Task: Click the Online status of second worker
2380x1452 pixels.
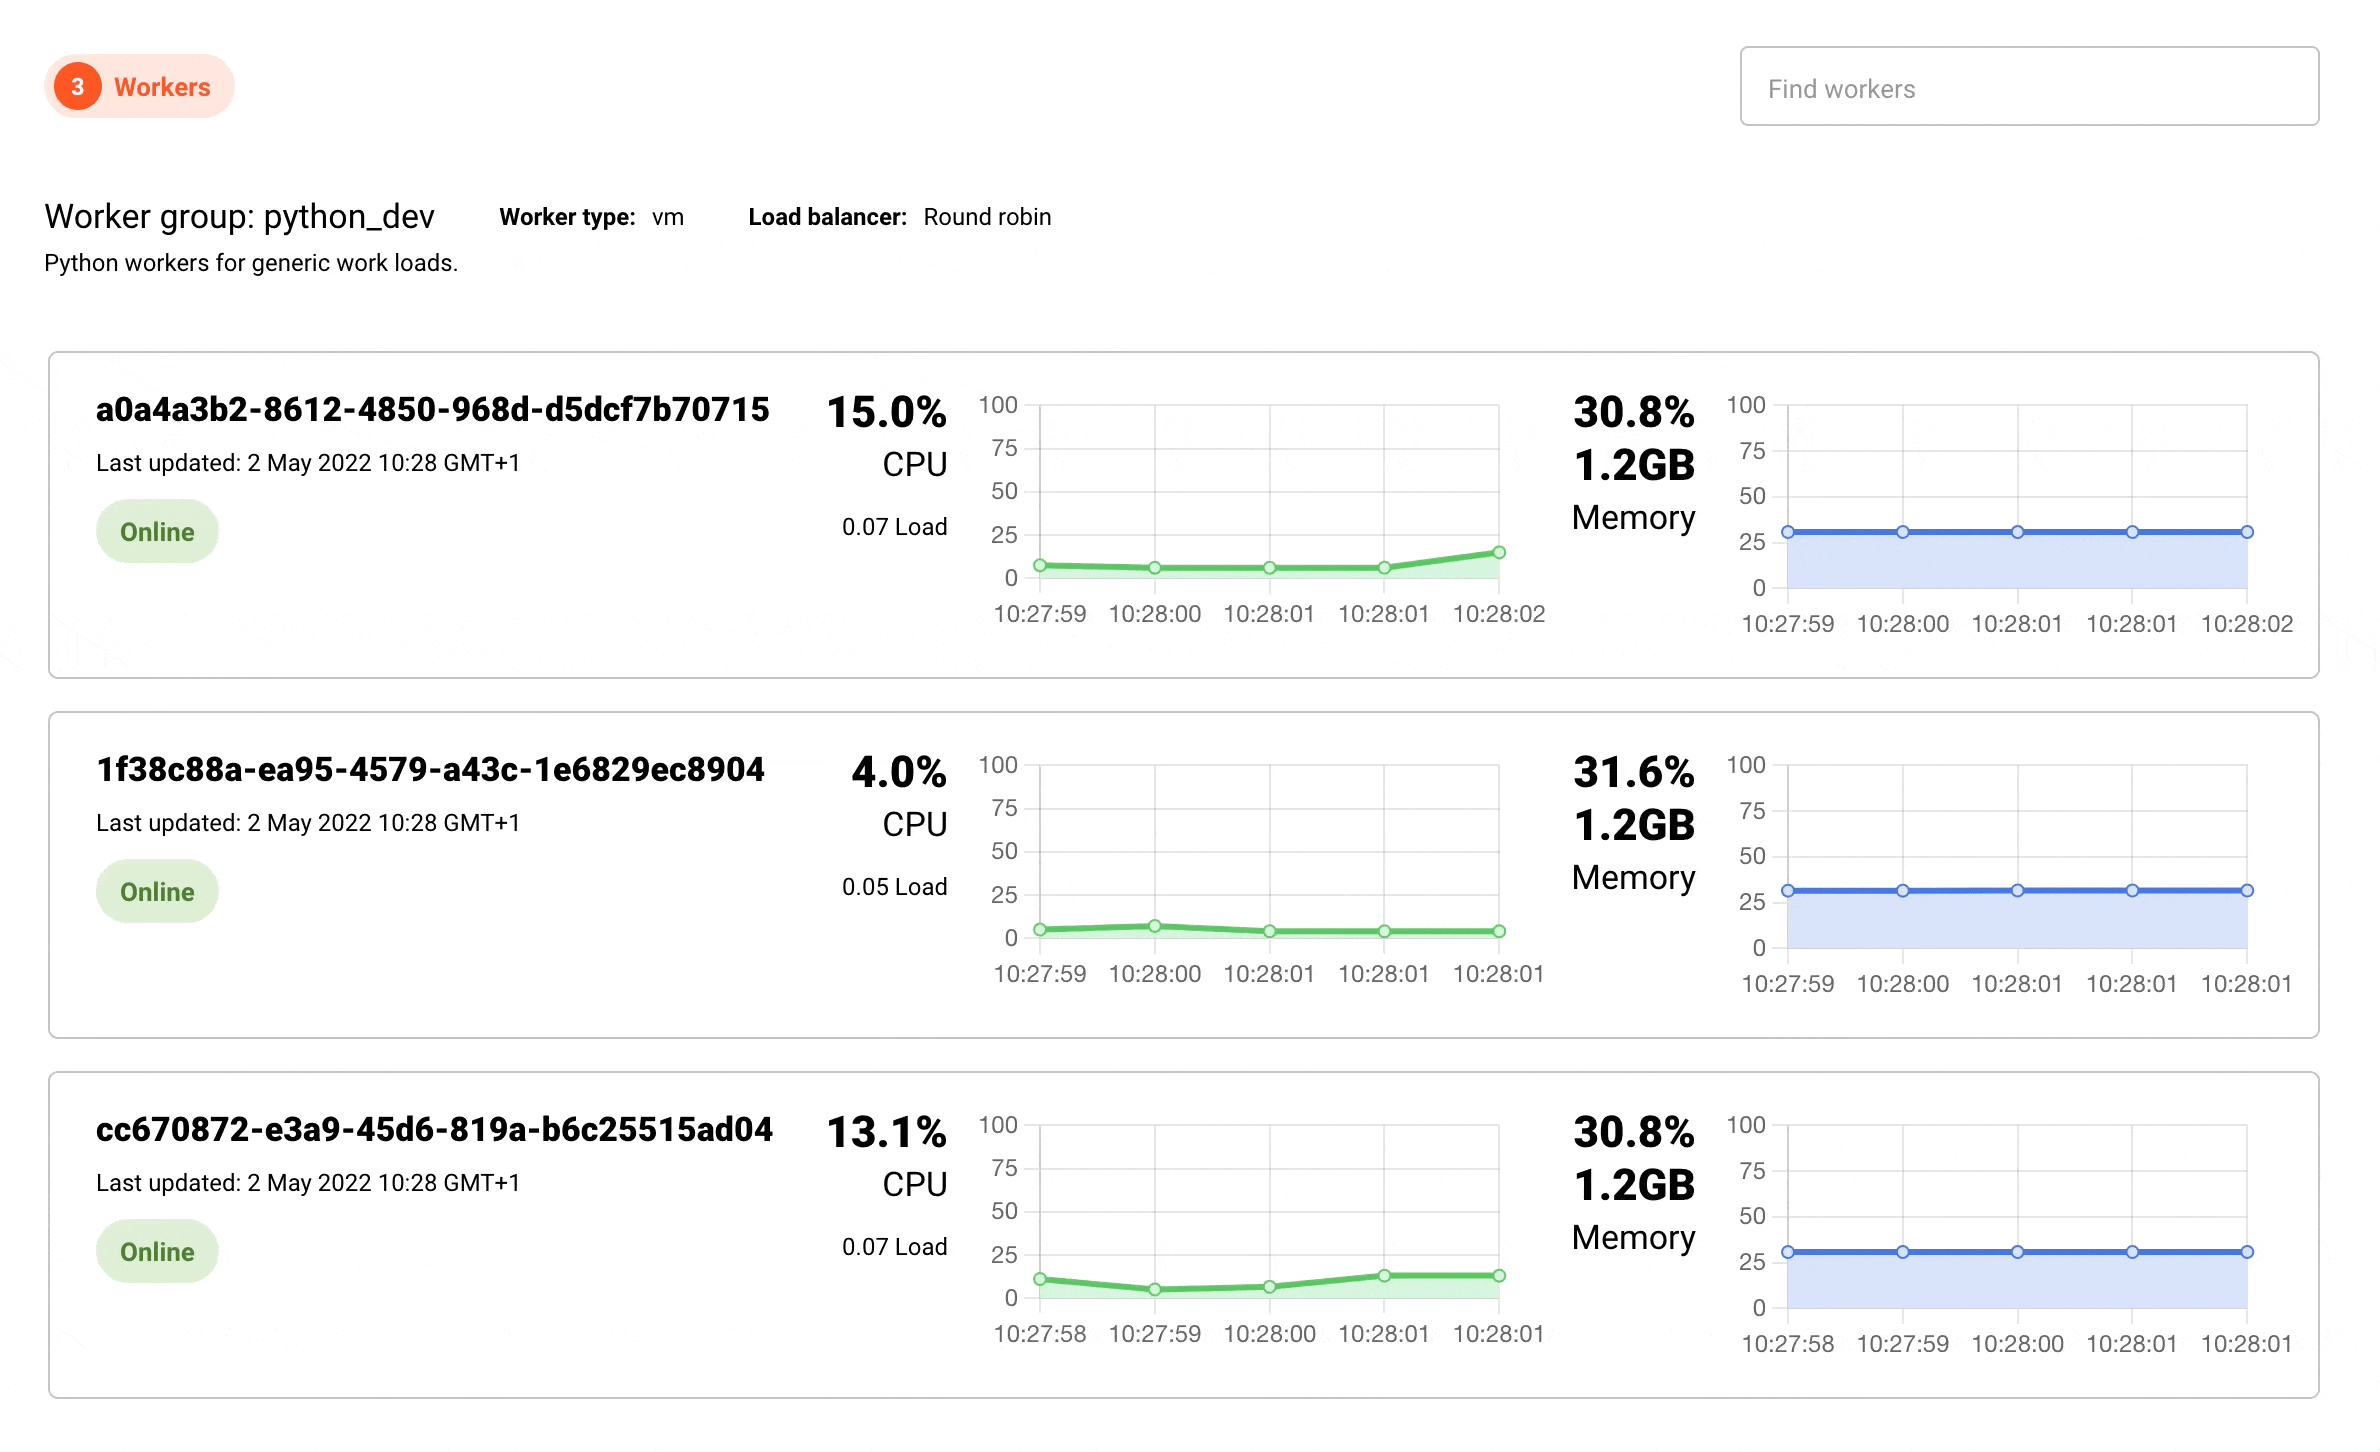Action: pos(157,892)
